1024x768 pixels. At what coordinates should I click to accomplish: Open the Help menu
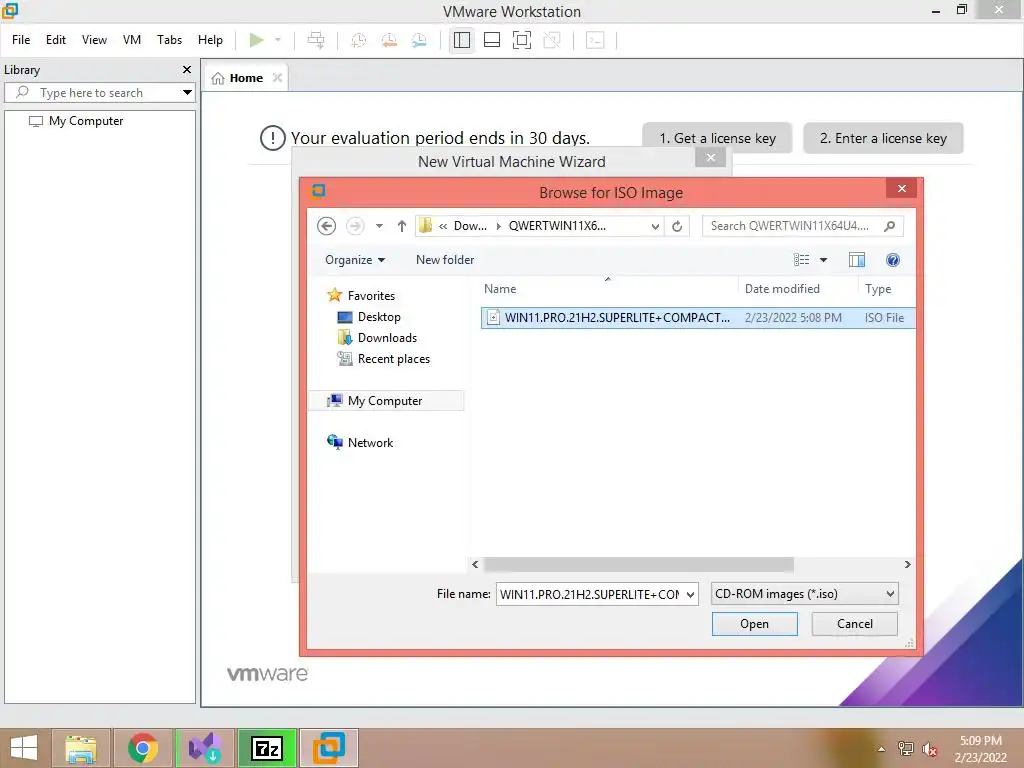pos(210,40)
